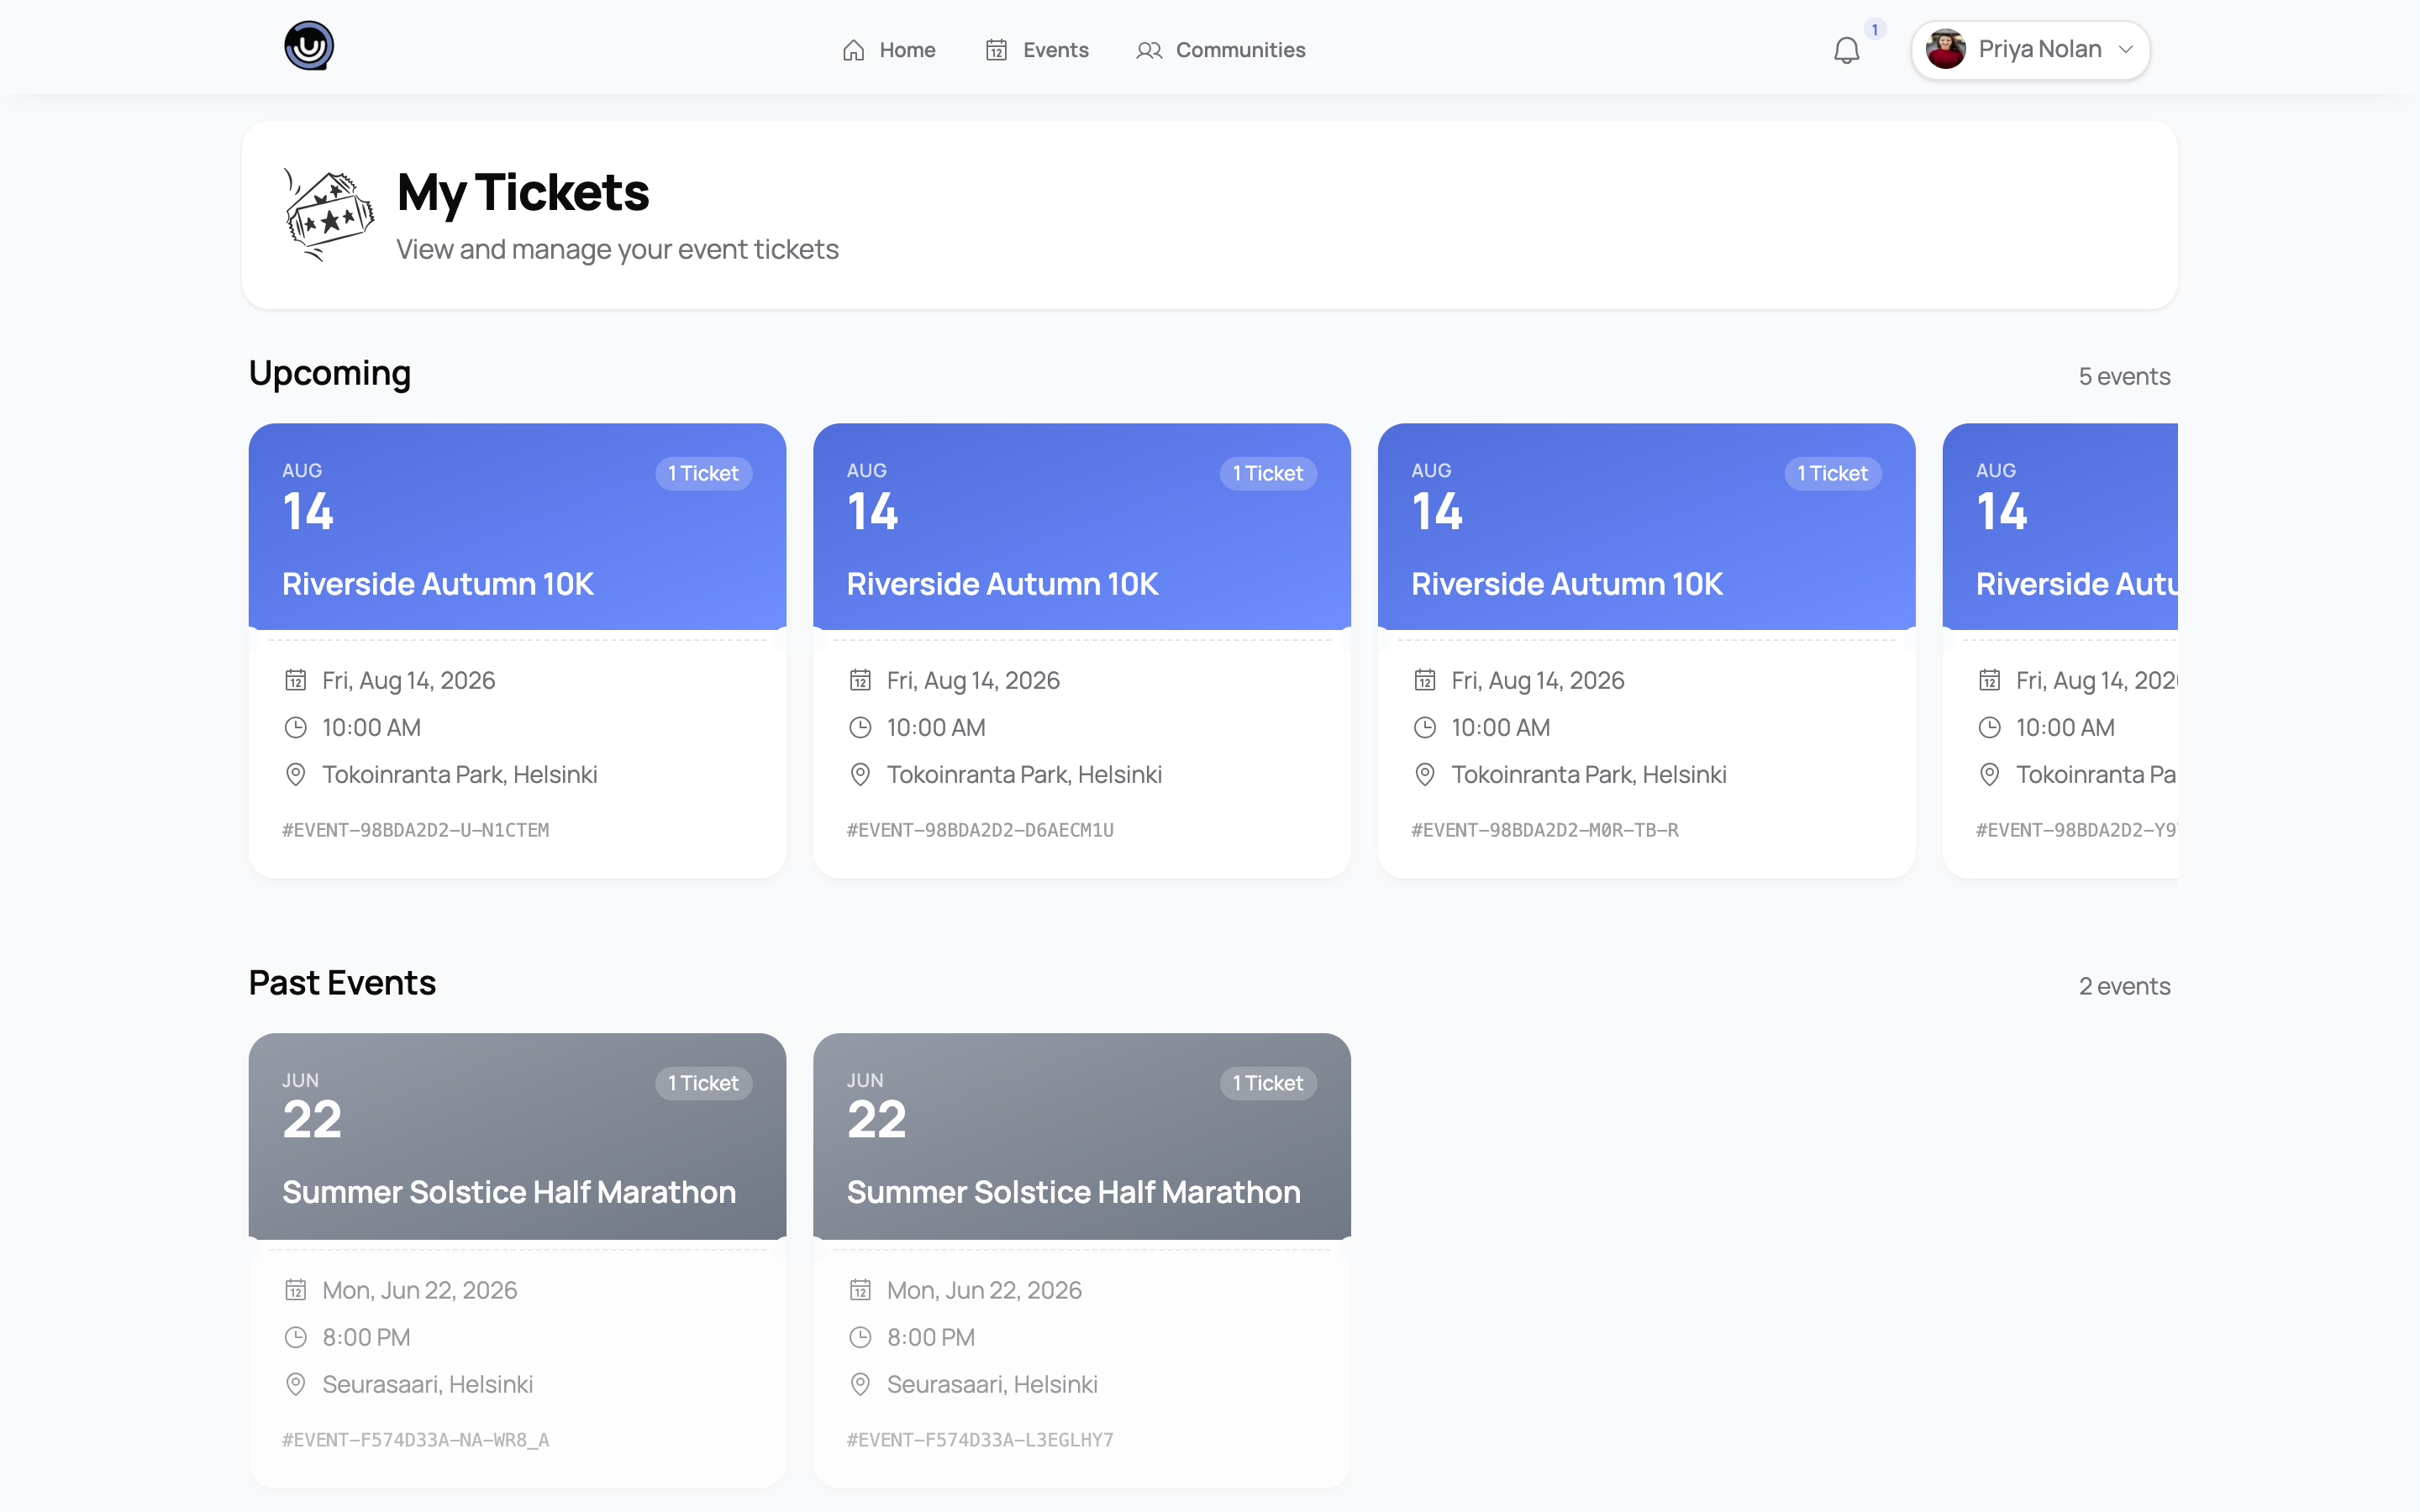Click the #EVENT-F574D33A-L3EGLHY7 code
The width and height of the screenshot is (2420, 1512).
[980, 1440]
